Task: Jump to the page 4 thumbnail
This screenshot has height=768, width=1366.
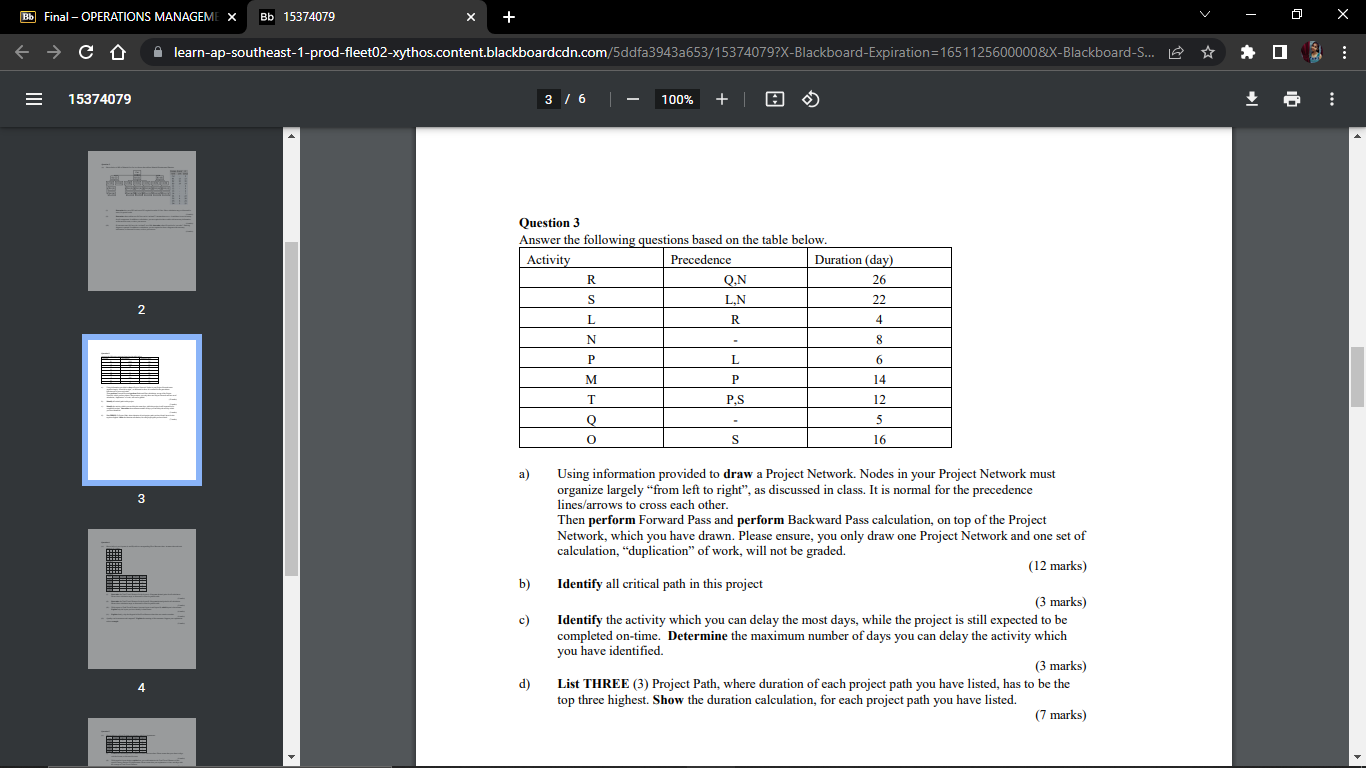Action: tap(141, 599)
